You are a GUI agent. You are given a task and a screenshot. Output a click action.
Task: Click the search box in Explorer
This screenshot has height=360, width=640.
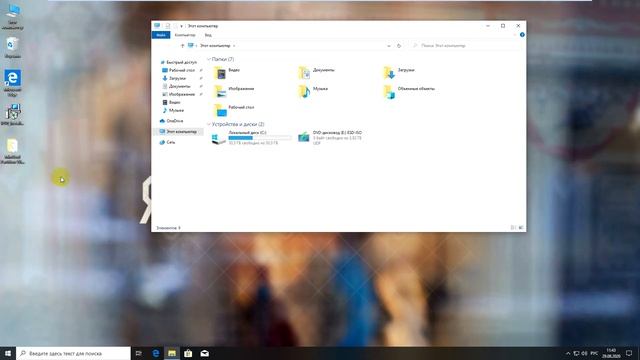pyautogui.click(x=465, y=46)
